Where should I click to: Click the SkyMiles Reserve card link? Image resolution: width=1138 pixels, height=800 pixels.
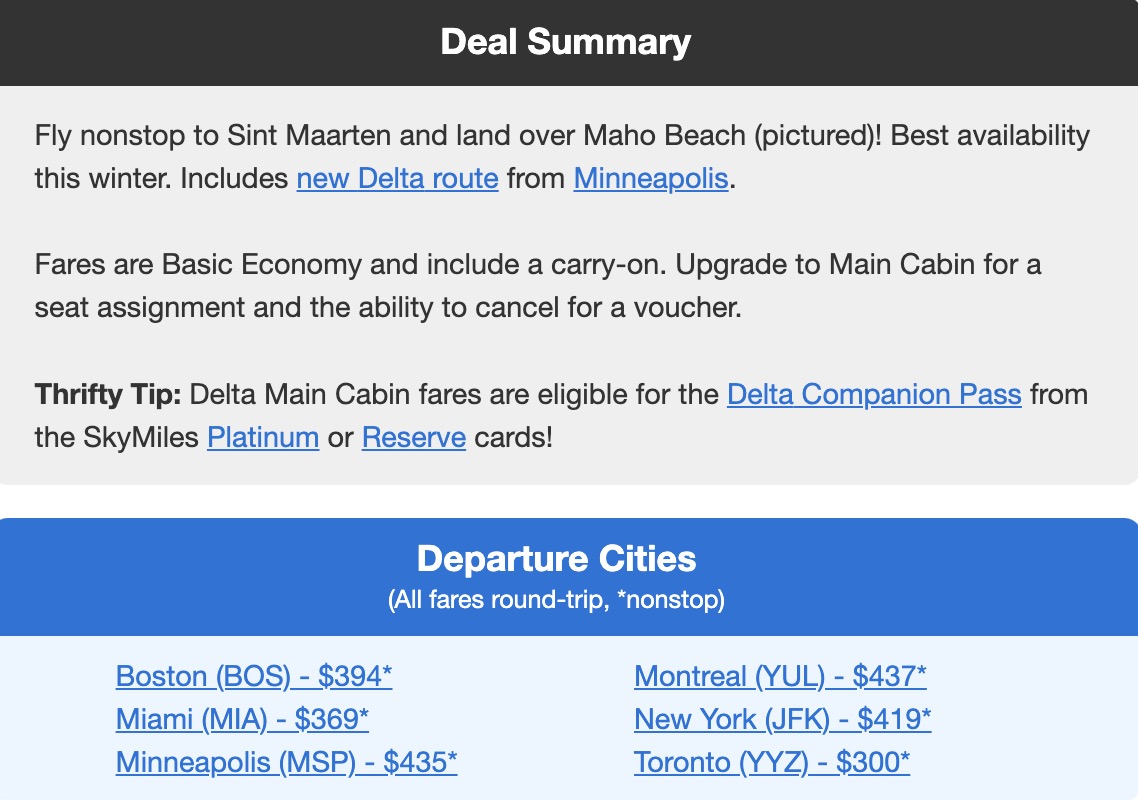[x=413, y=437]
